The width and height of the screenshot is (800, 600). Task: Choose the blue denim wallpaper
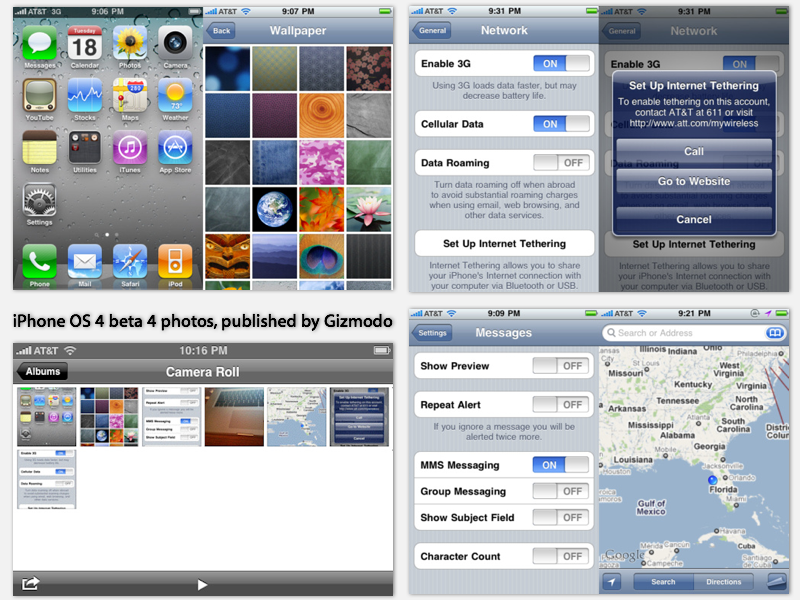[274, 163]
